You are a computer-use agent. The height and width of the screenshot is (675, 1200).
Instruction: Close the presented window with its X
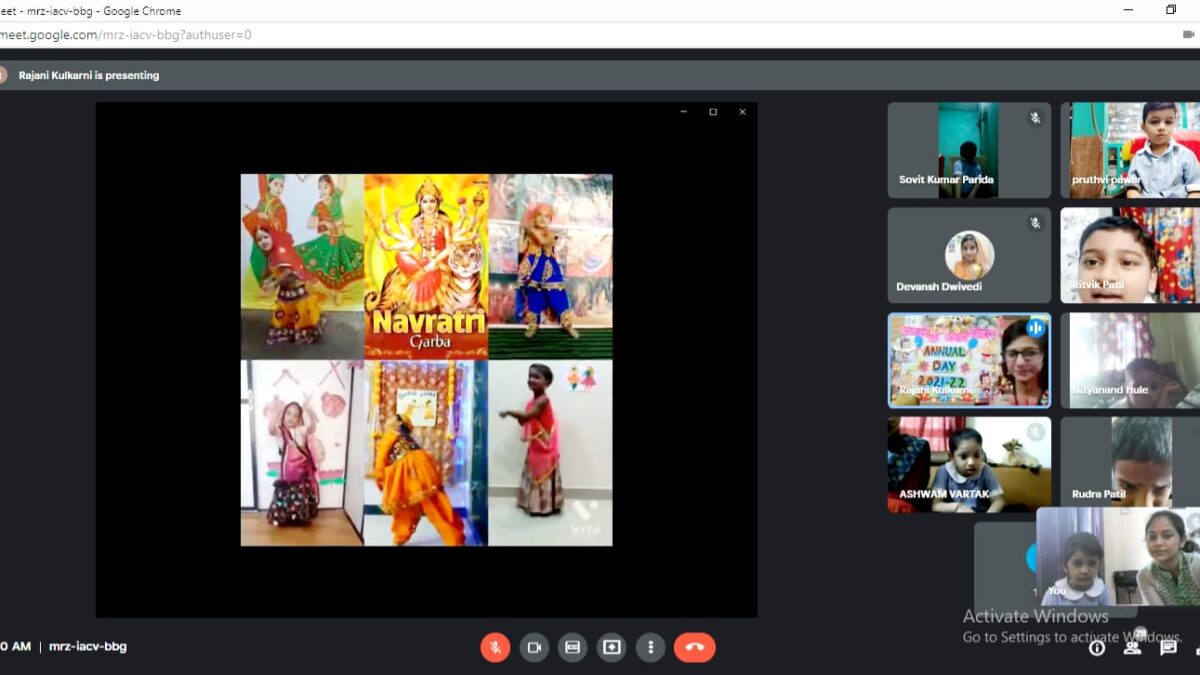pyautogui.click(x=742, y=112)
